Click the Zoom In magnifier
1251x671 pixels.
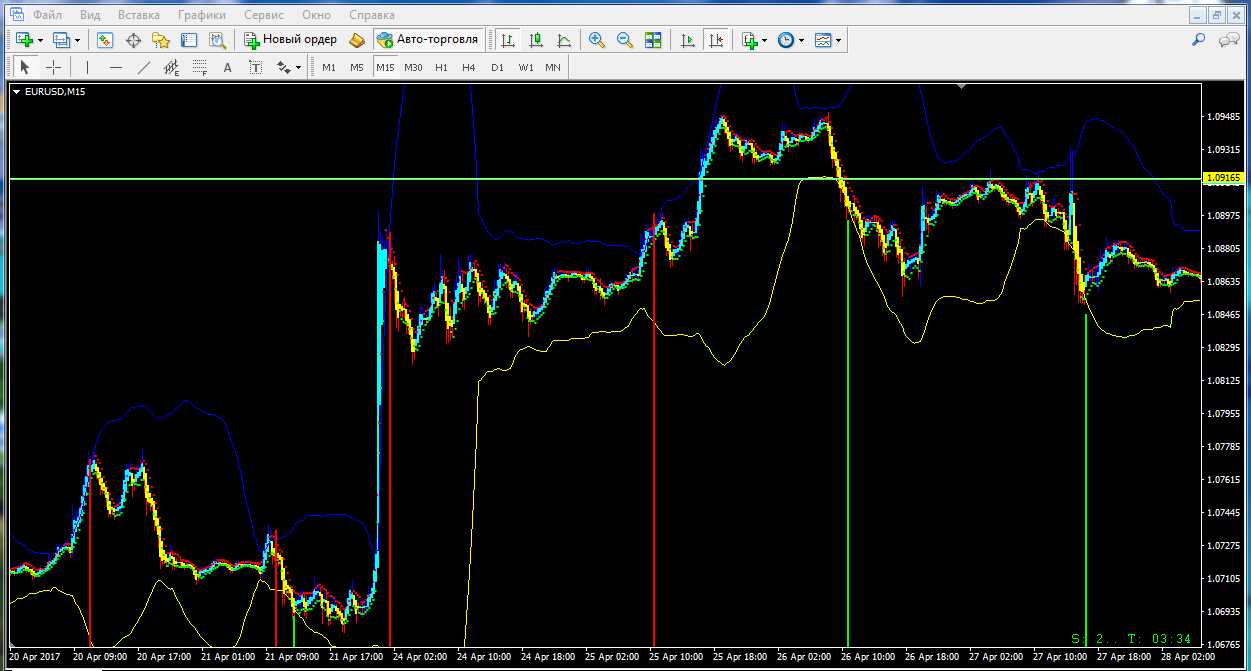[597, 40]
